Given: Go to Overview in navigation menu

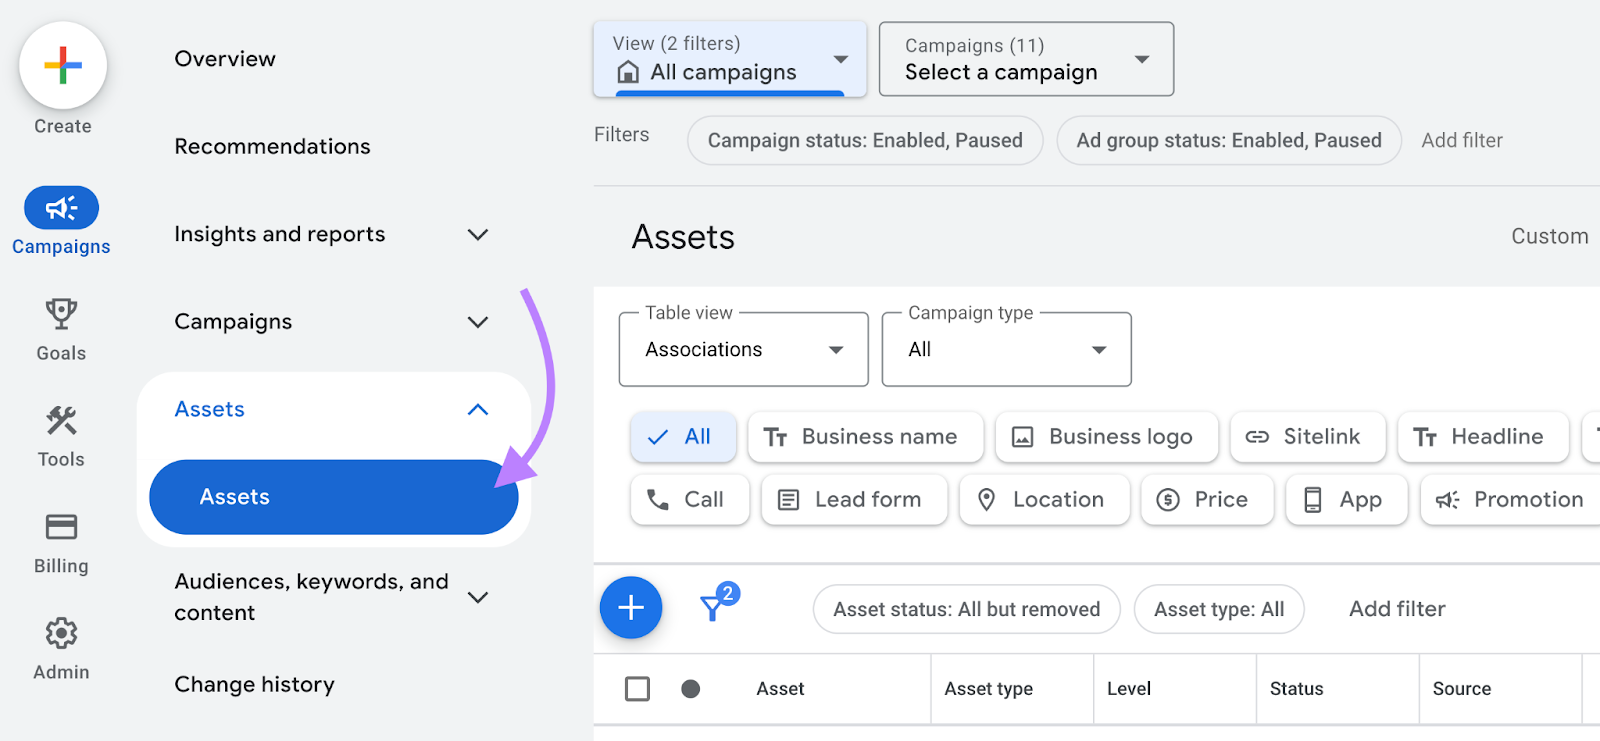Looking at the screenshot, I should click(x=225, y=59).
